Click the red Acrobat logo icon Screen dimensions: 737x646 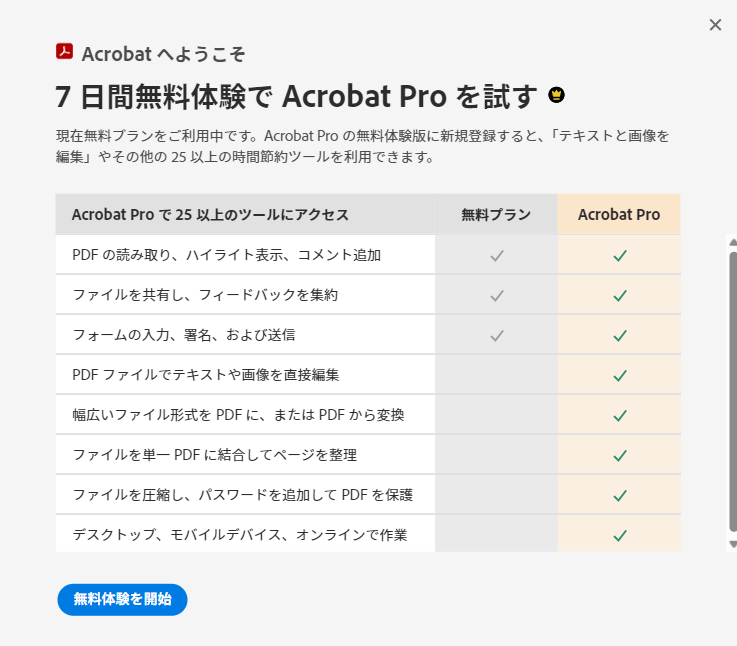(x=64, y=52)
